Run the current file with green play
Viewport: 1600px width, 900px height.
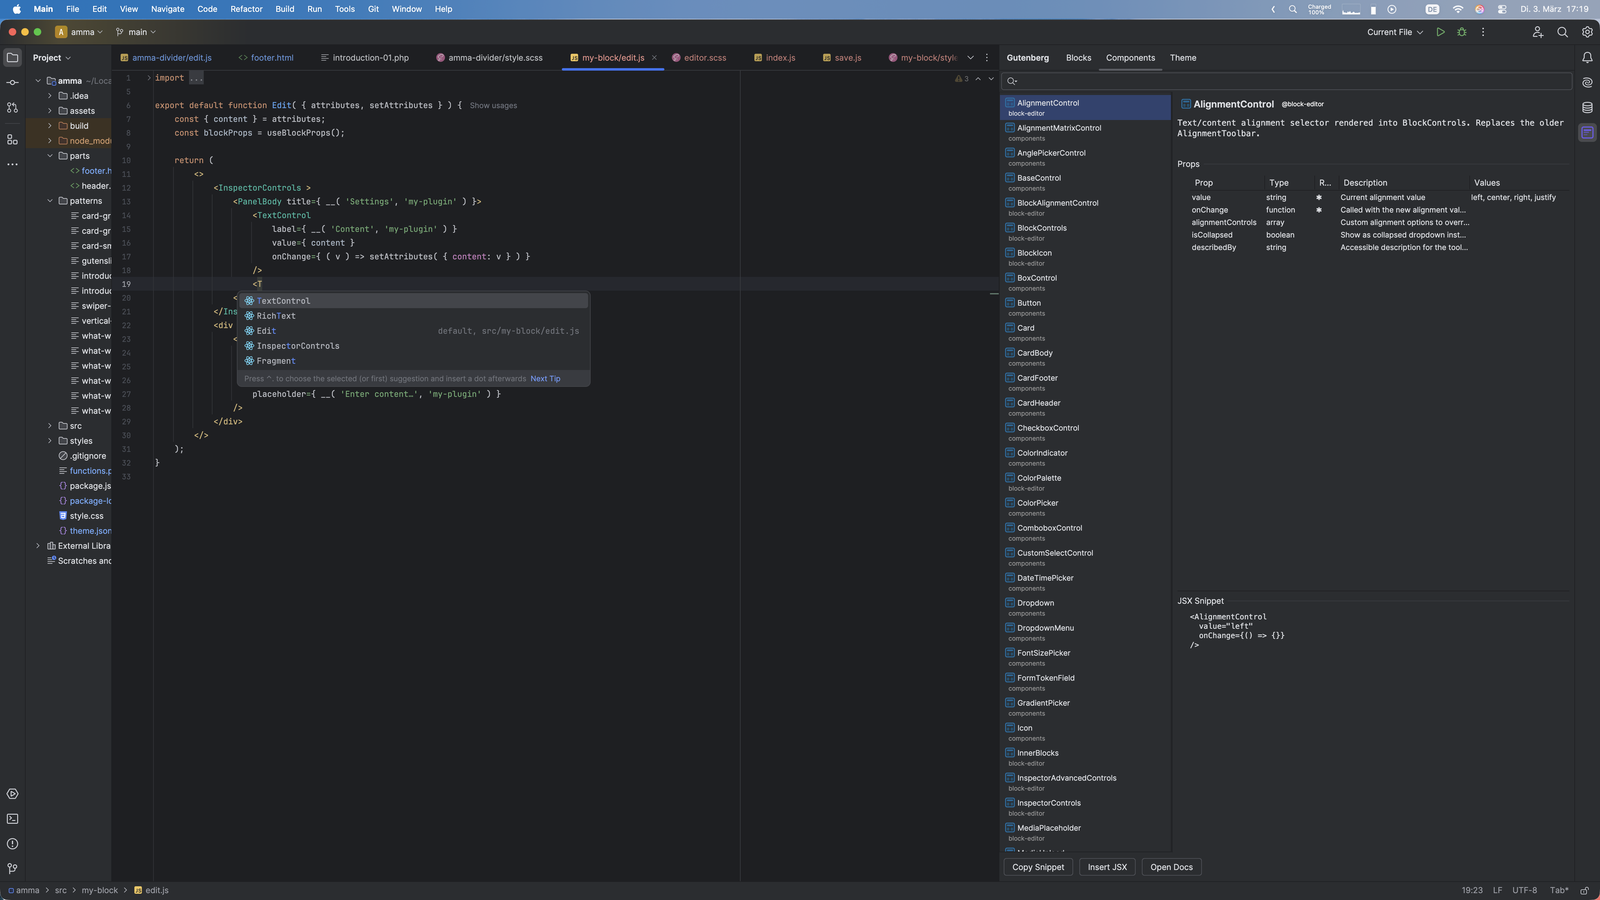[x=1440, y=32]
